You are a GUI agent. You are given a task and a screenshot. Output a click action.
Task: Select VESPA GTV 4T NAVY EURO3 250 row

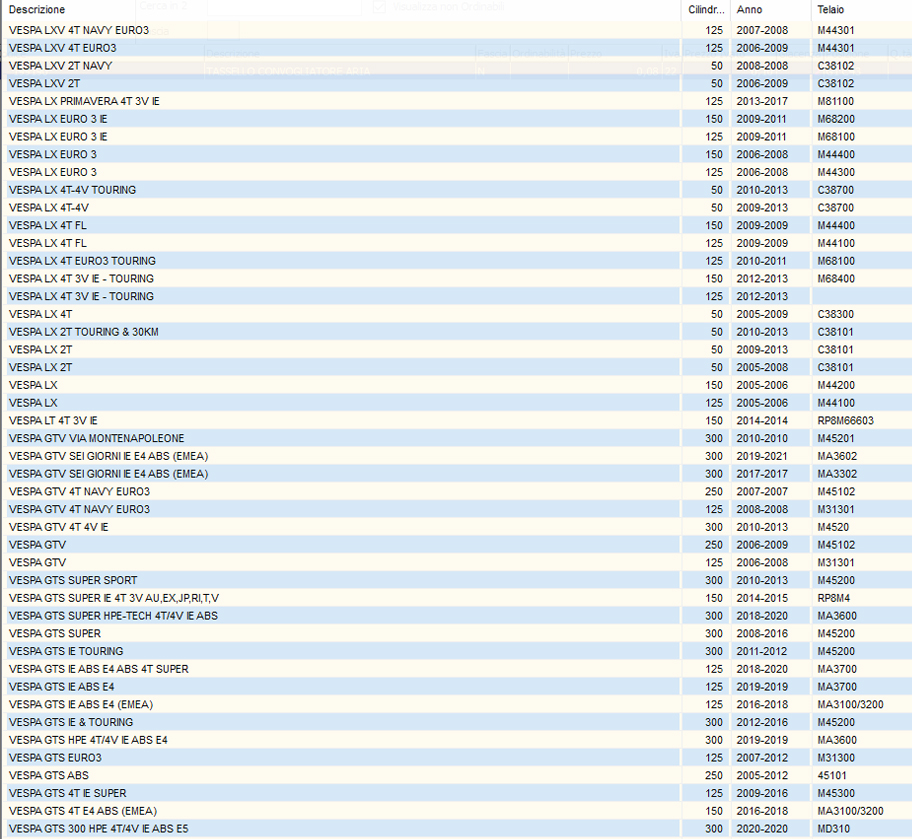(x=456, y=492)
